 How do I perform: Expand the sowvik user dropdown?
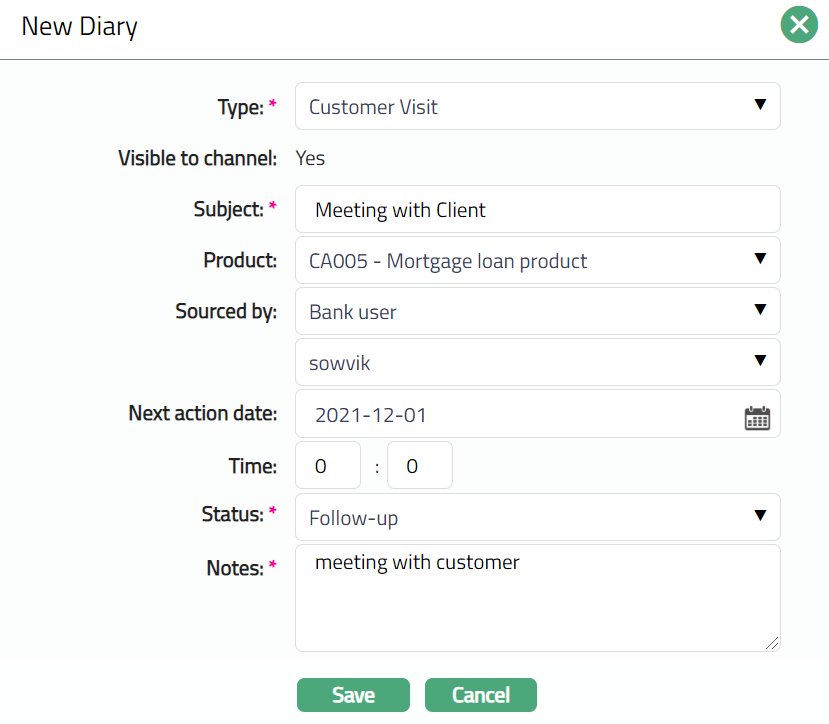coord(537,363)
